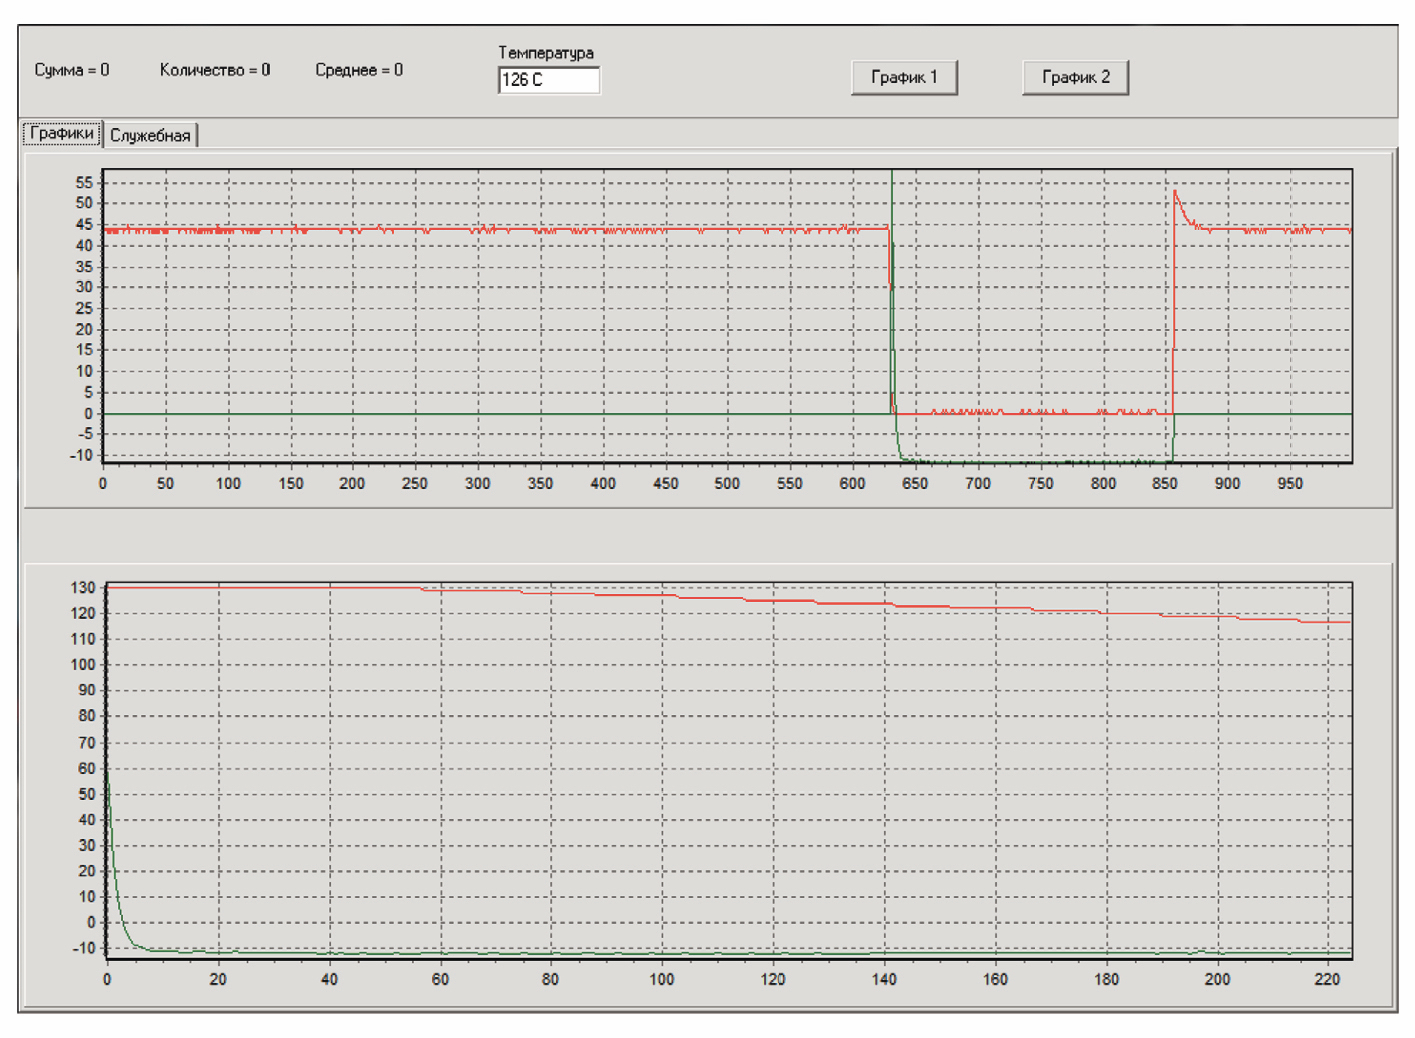The width and height of the screenshot is (1415, 1038).
Task: Click the График 1 button
Action: (904, 78)
